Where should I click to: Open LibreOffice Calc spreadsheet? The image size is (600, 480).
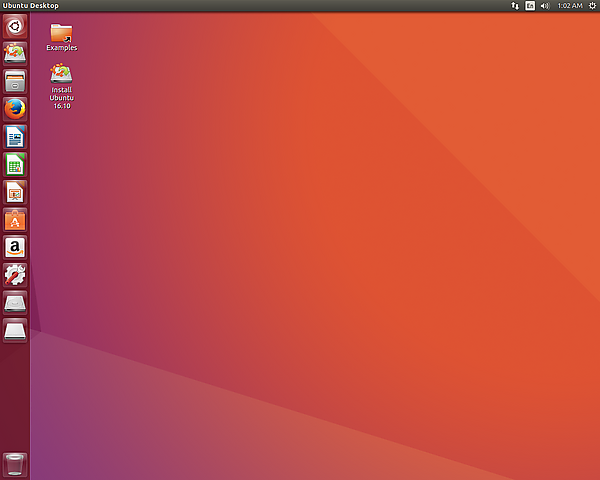[x=15, y=164]
